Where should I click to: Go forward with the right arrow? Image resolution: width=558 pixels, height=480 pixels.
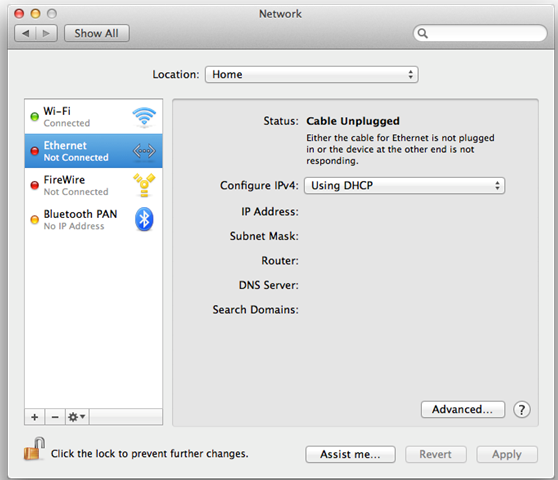(46, 33)
